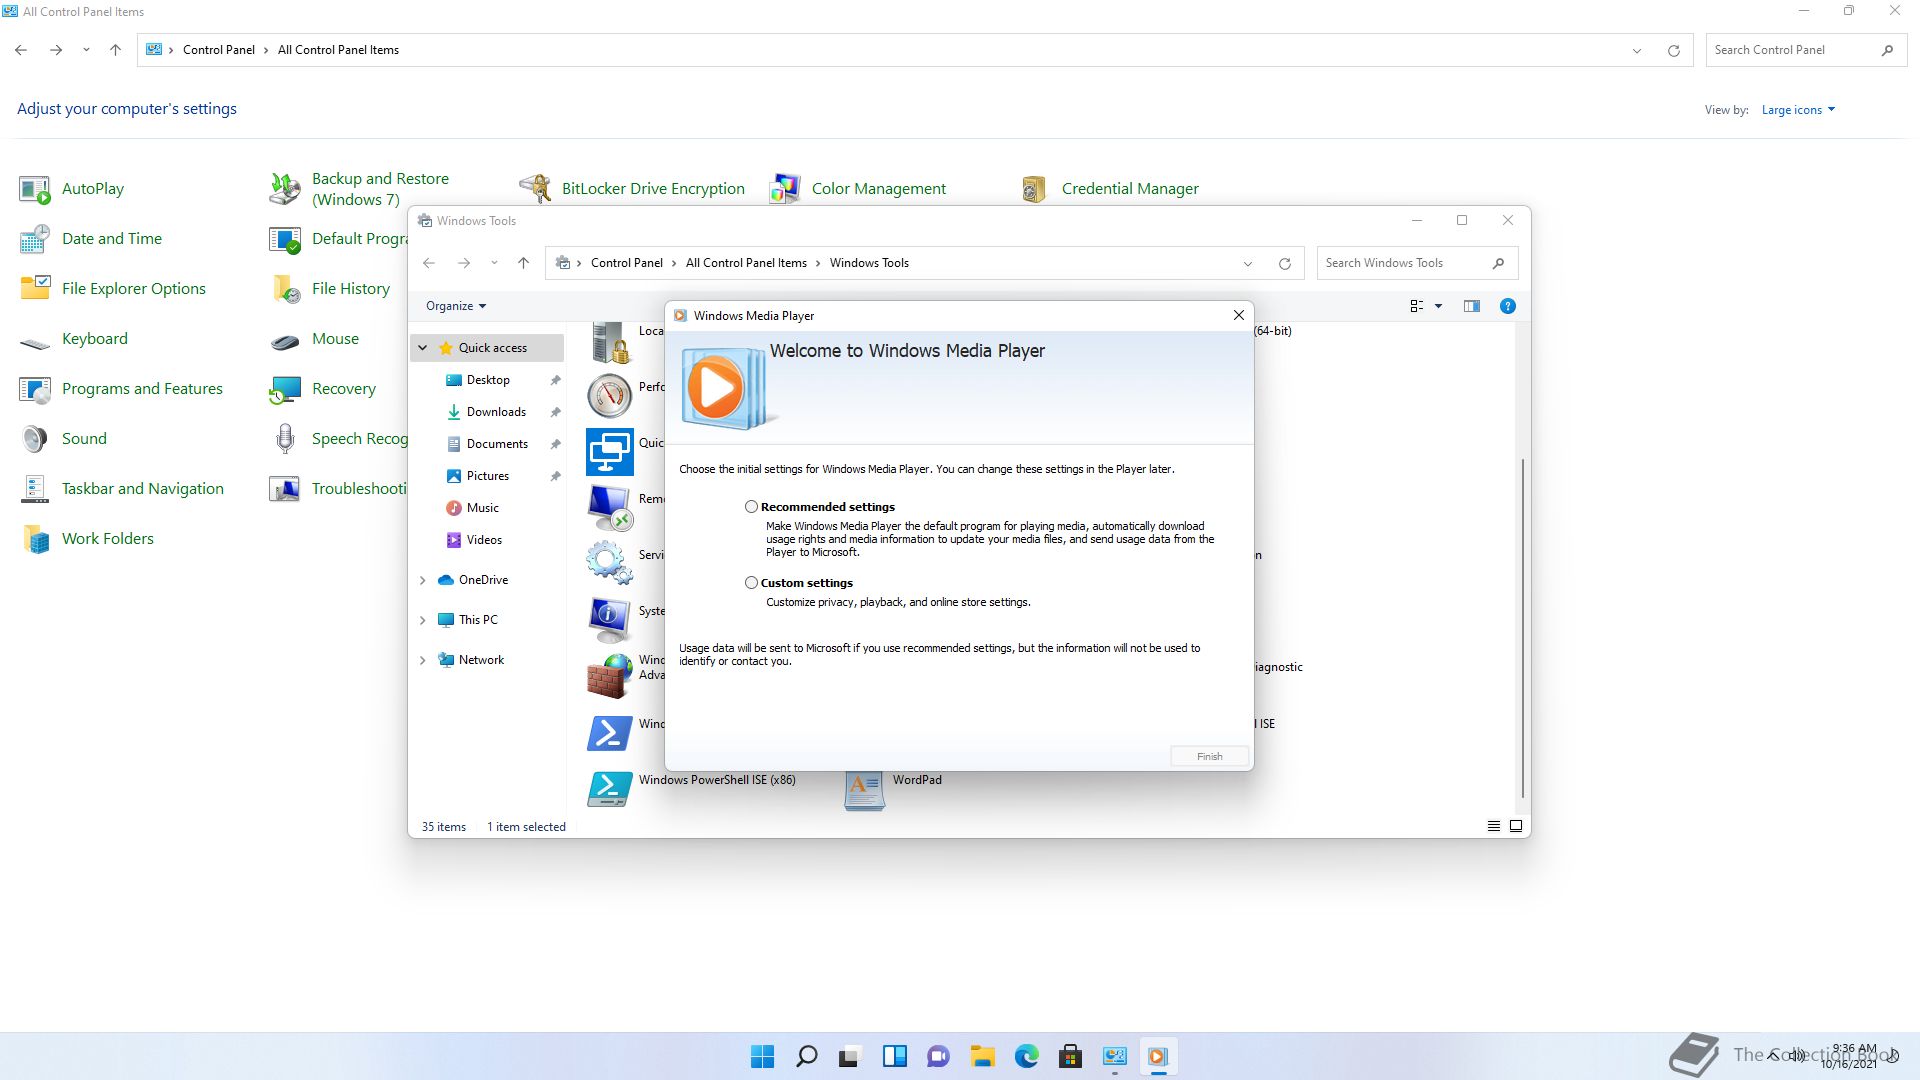Close the Windows Media Player welcome dialog
1920x1080 pixels.
pyautogui.click(x=1239, y=315)
